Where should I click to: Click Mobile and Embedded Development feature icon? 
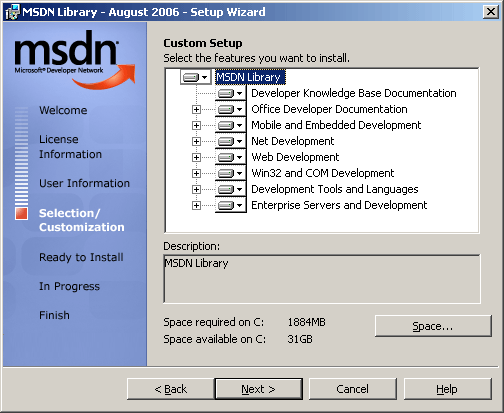tap(231, 125)
